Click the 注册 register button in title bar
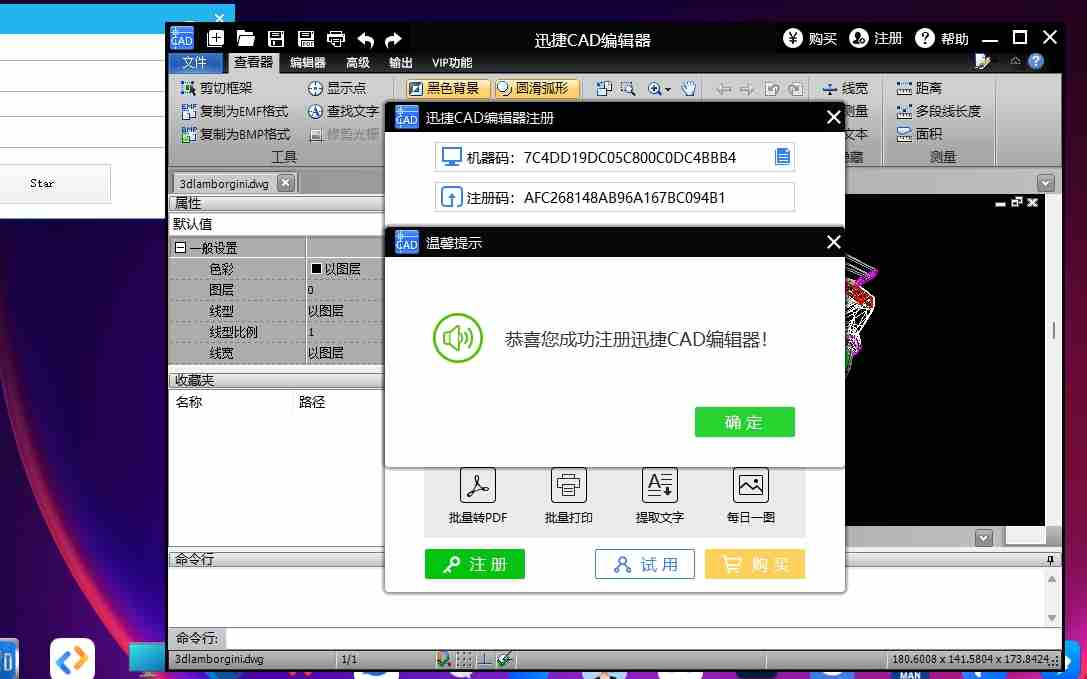The width and height of the screenshot is (1087, 679). 876,38
